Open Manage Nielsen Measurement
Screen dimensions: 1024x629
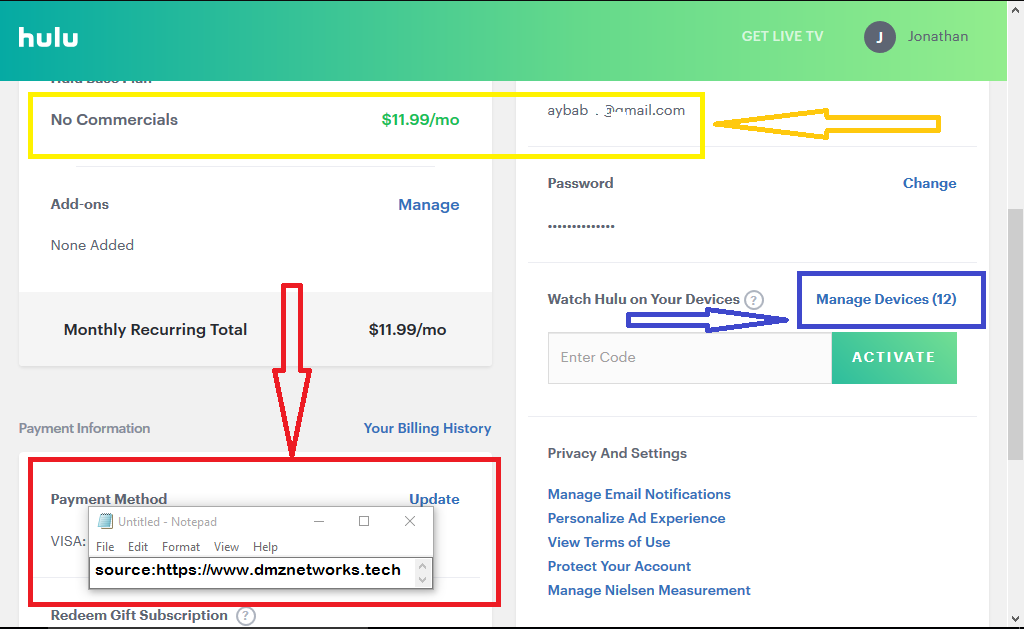tap(648, 590)
